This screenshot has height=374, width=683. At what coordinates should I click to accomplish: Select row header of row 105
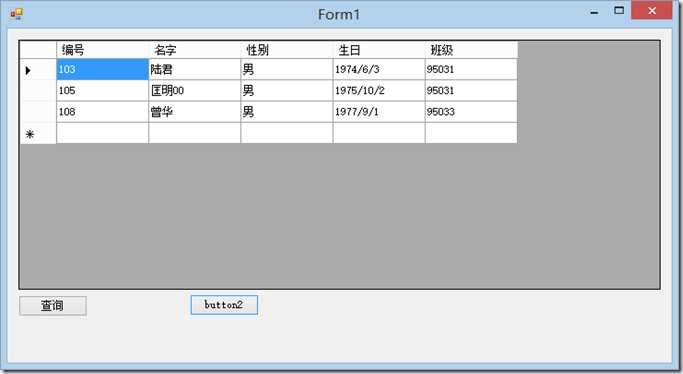(x=38, y=91)
